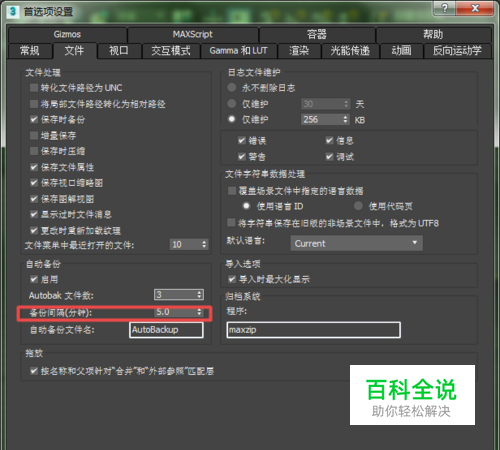Image resolution: width=500 pixels, height=450 pixels.
Task: Switch to the 视口 tab
Action: [119, 51]
